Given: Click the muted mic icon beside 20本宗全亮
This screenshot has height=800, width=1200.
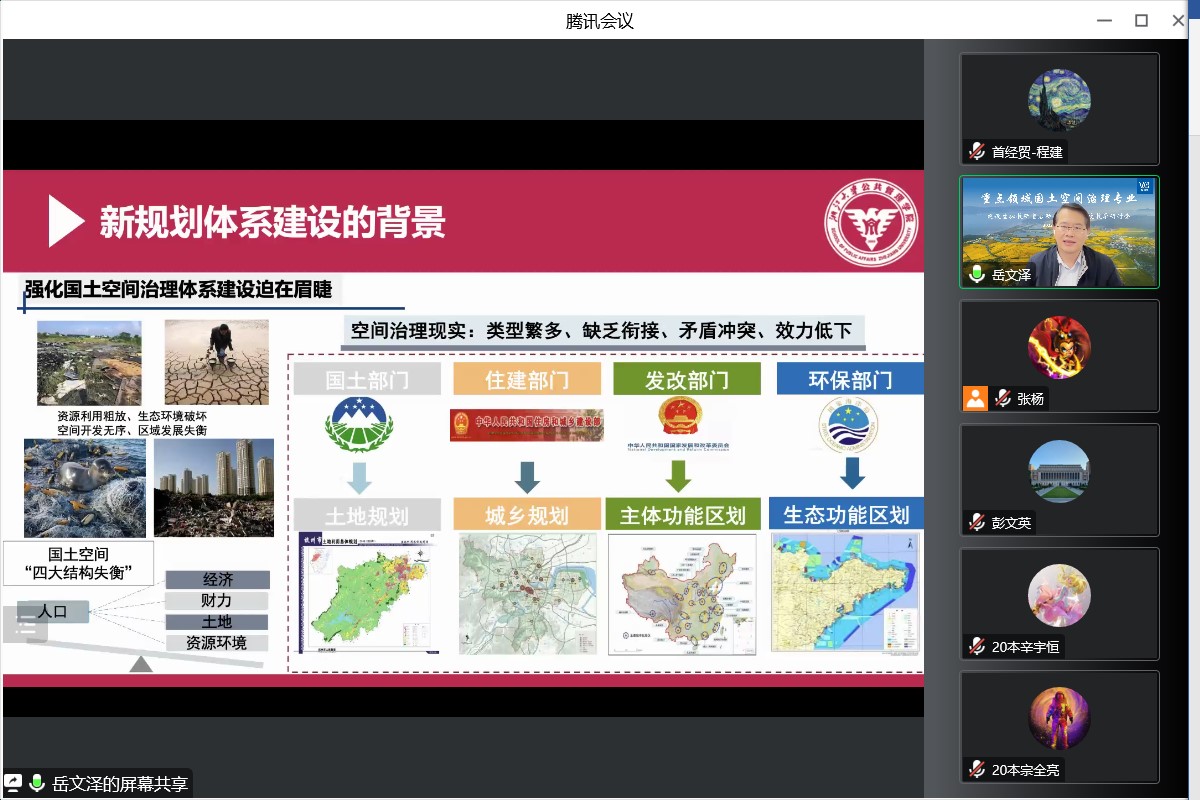Looking at the screenshot, I should (x=977, y=769).
